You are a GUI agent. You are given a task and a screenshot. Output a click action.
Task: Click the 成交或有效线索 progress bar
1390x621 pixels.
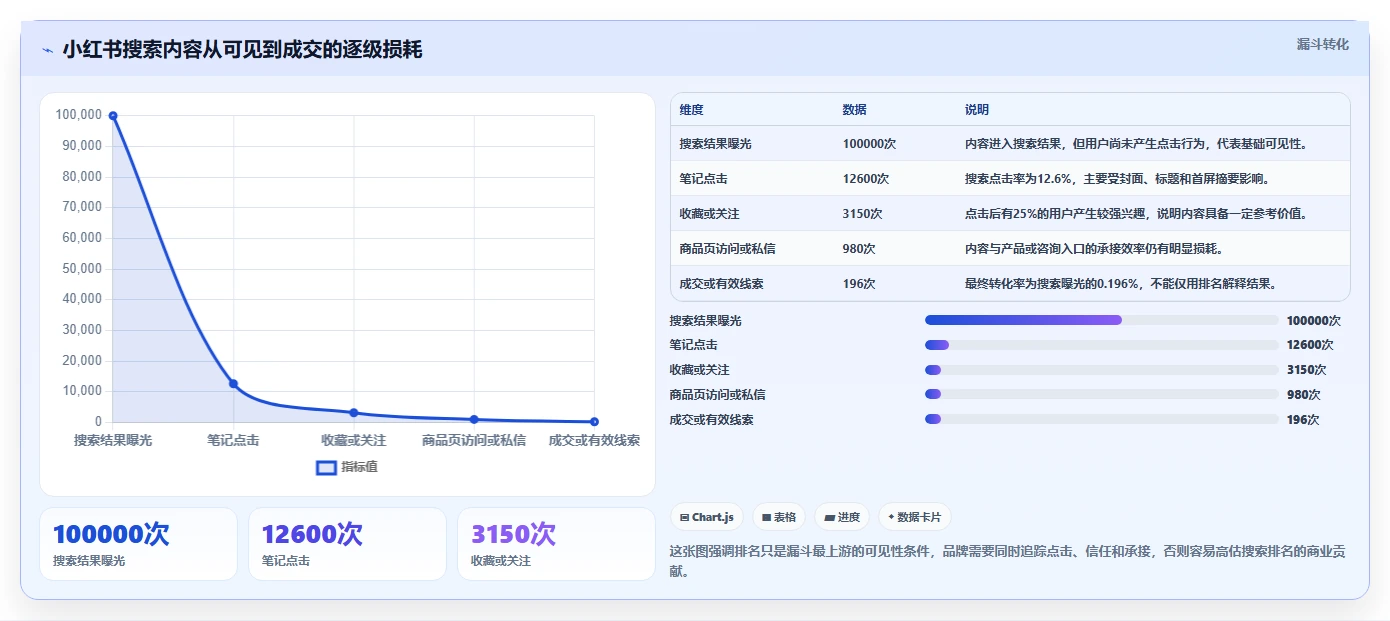click(1101, 419)
